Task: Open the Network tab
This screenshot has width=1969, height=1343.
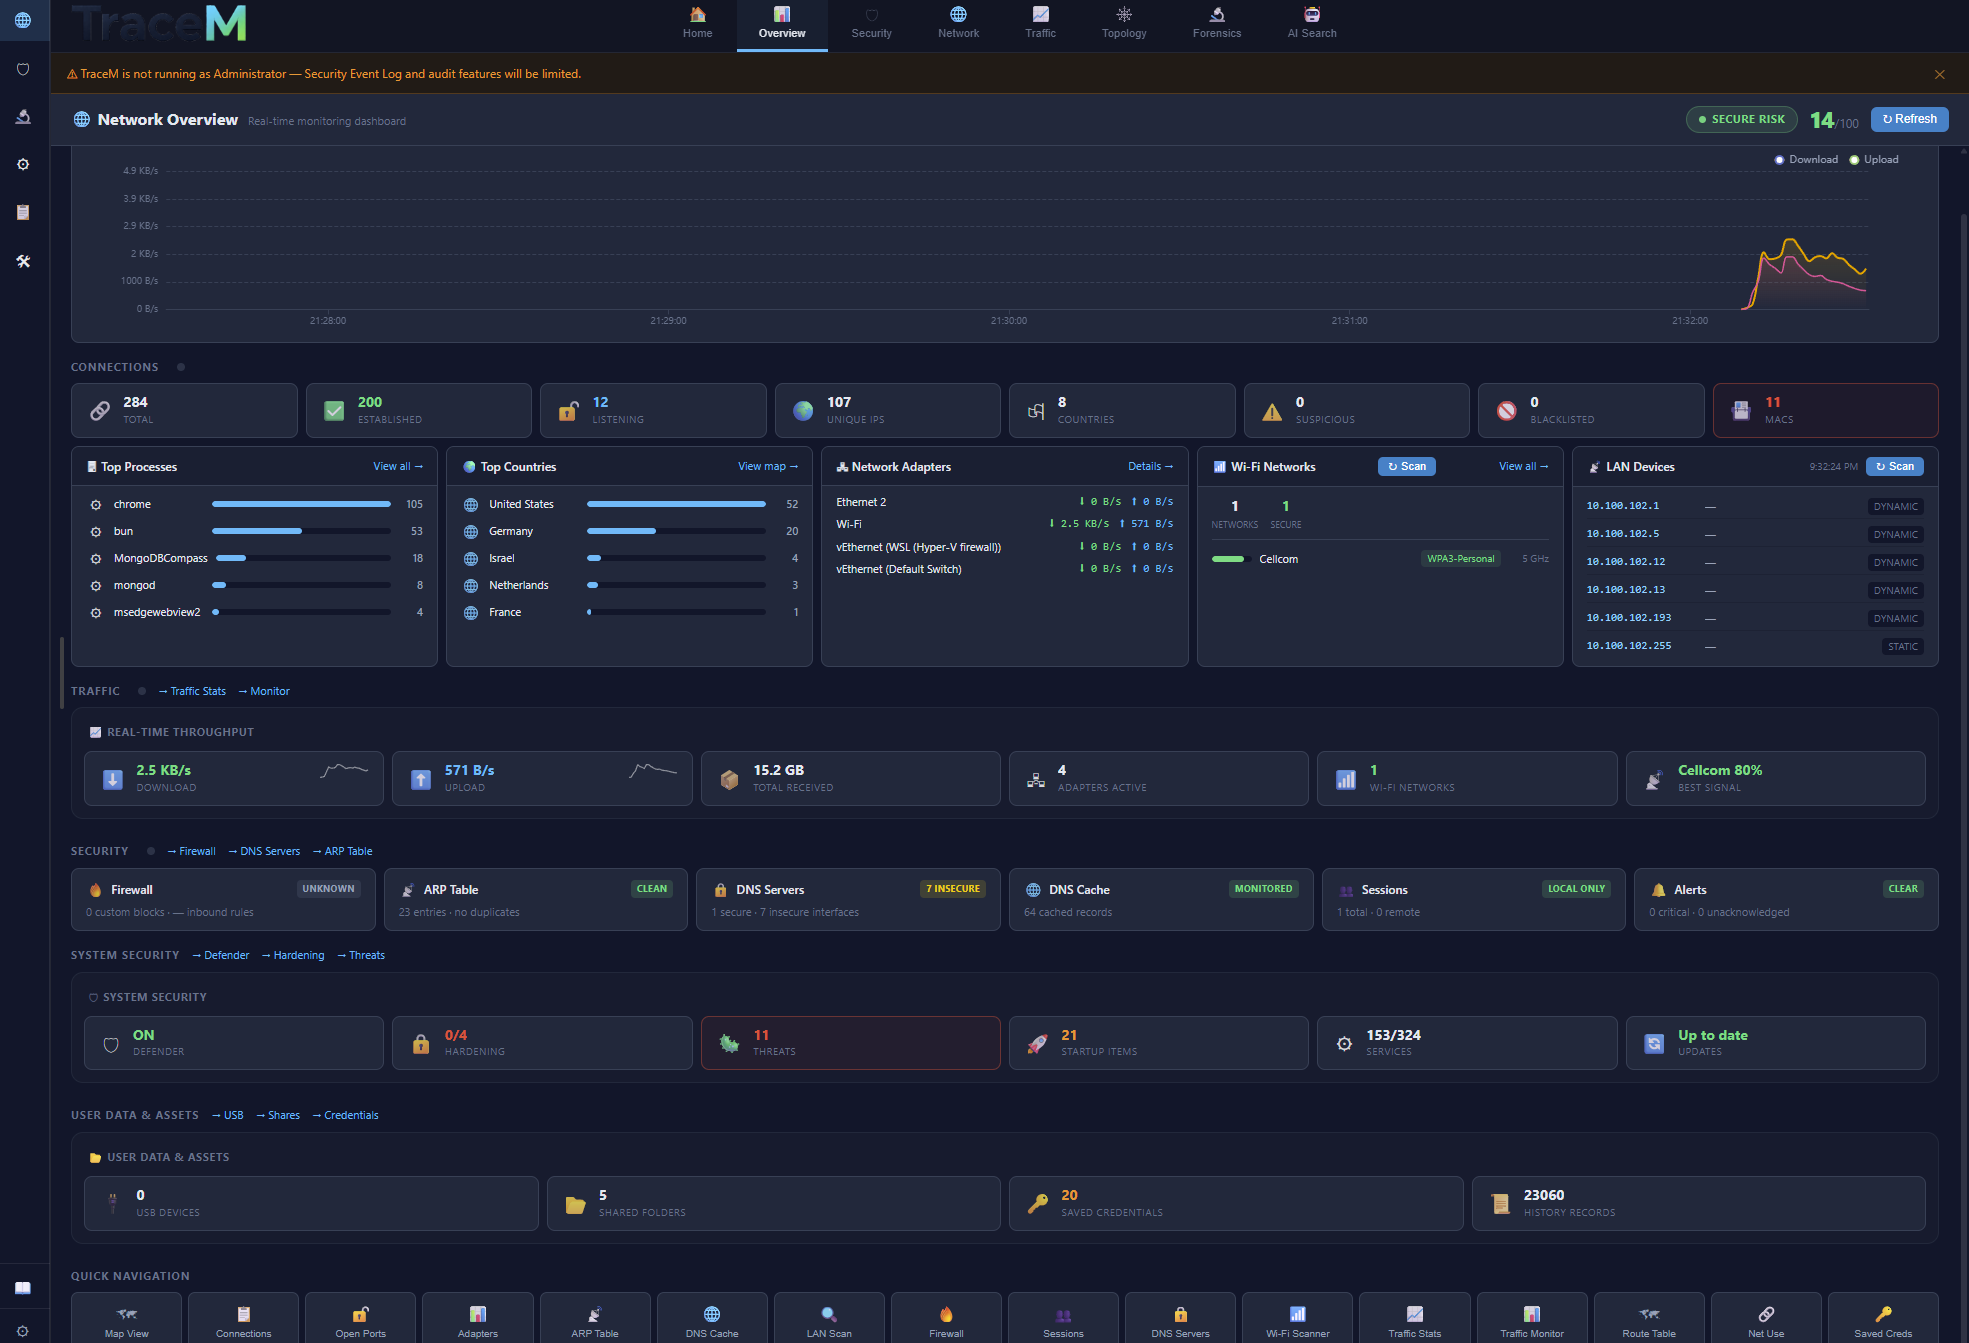Action: (958, 24)
